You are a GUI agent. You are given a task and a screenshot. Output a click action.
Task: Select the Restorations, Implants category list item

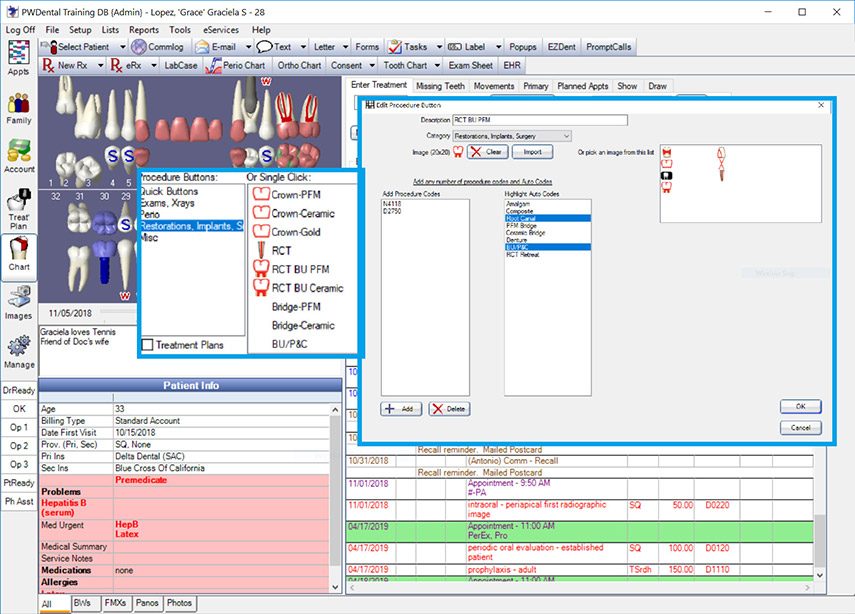pyautogui.click(x=191, y=226)
